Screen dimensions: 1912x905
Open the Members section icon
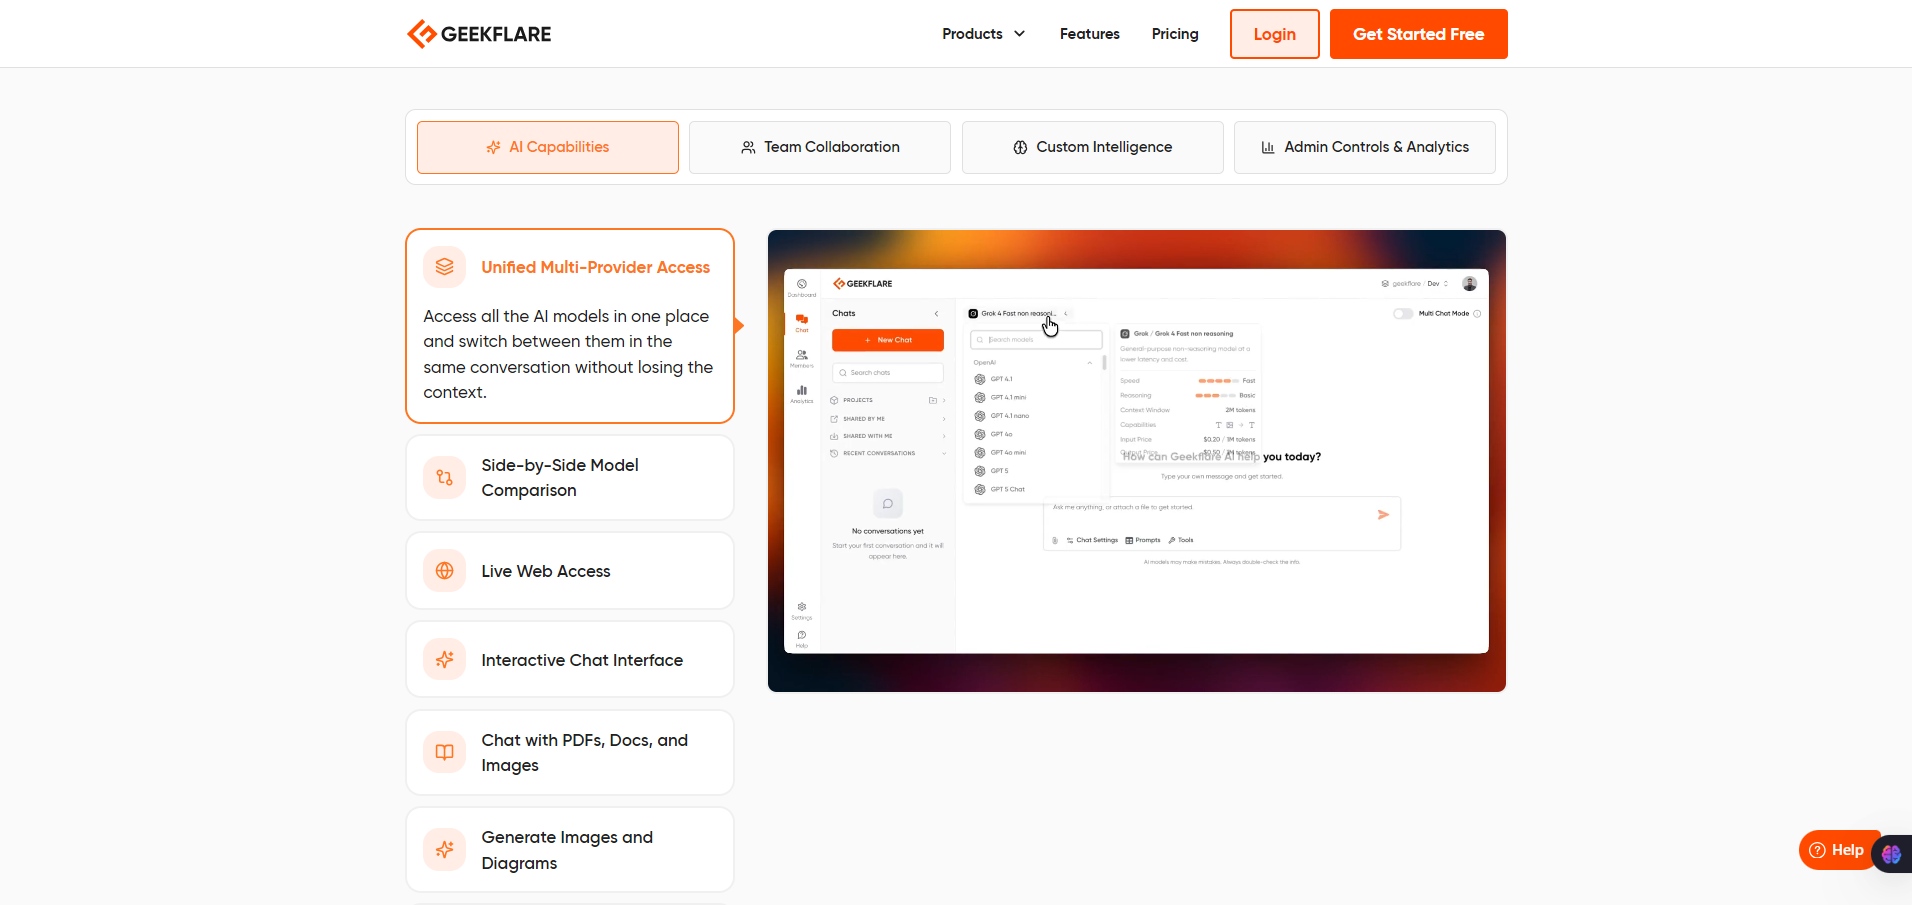800,354
